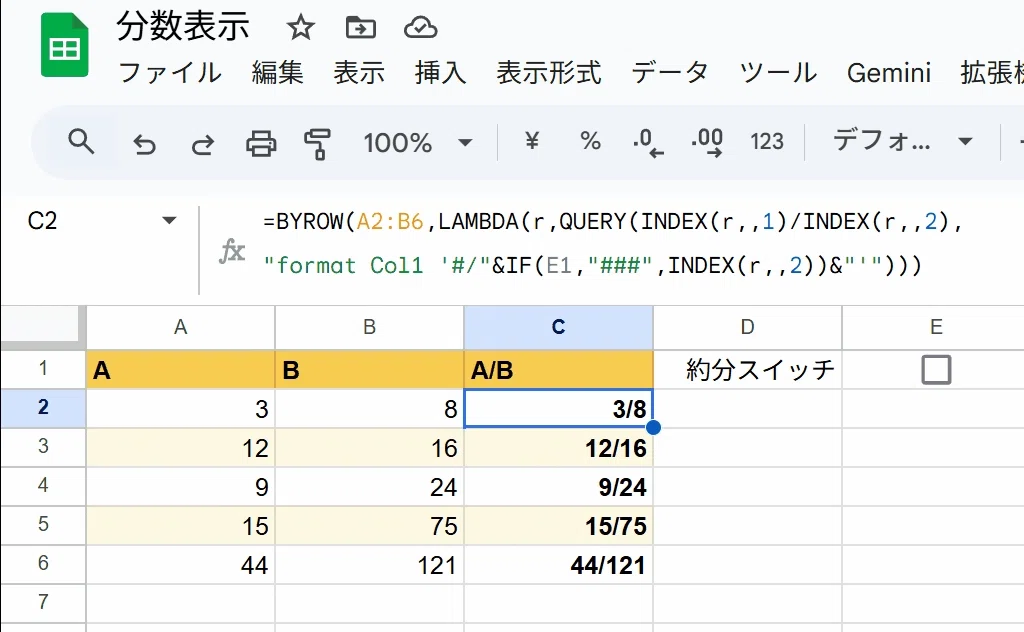Viewport: 1024px width, 632px height.
Task: Select the cell showing 44/121
Action: 558,565
